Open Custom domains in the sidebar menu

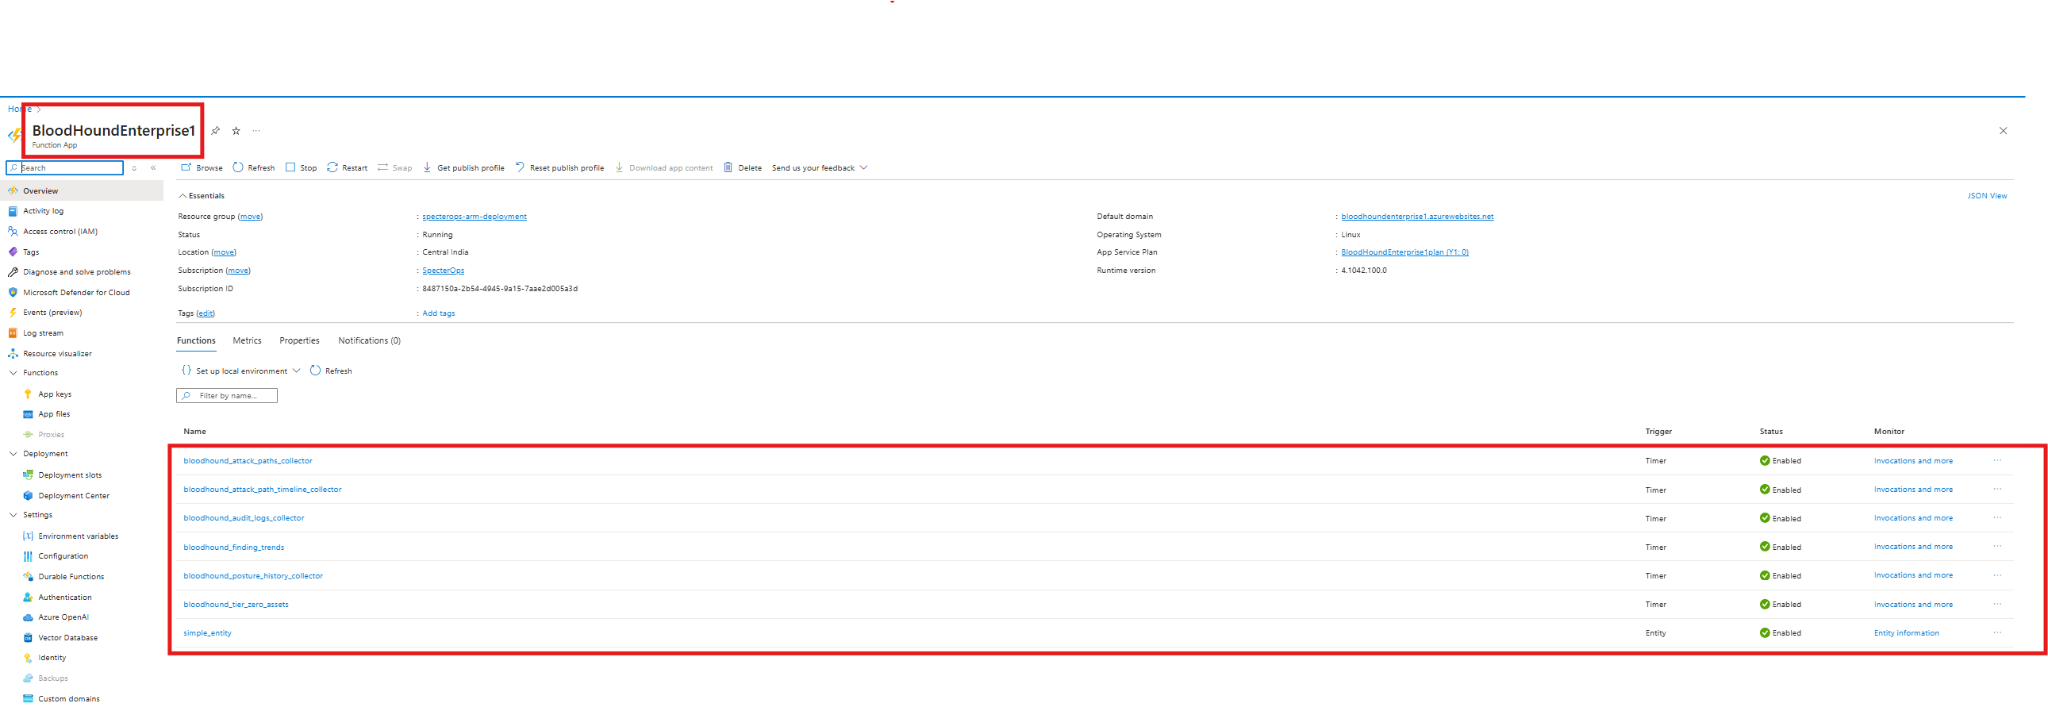point(69,699)
